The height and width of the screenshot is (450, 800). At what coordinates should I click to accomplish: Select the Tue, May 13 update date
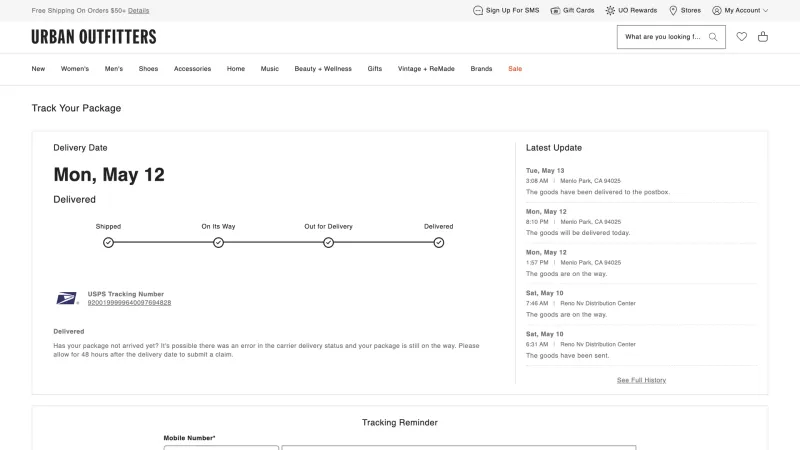click(545, 170)
